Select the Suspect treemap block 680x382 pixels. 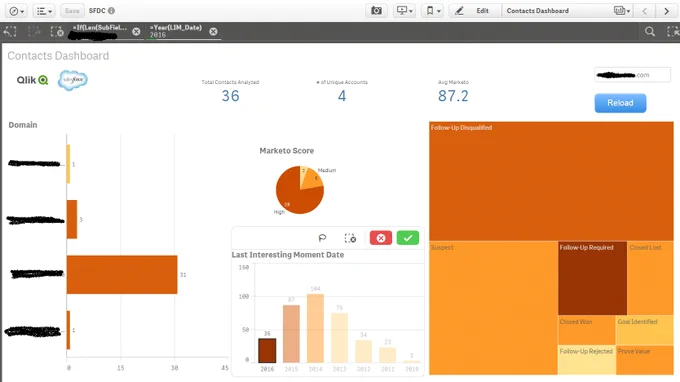493,308
